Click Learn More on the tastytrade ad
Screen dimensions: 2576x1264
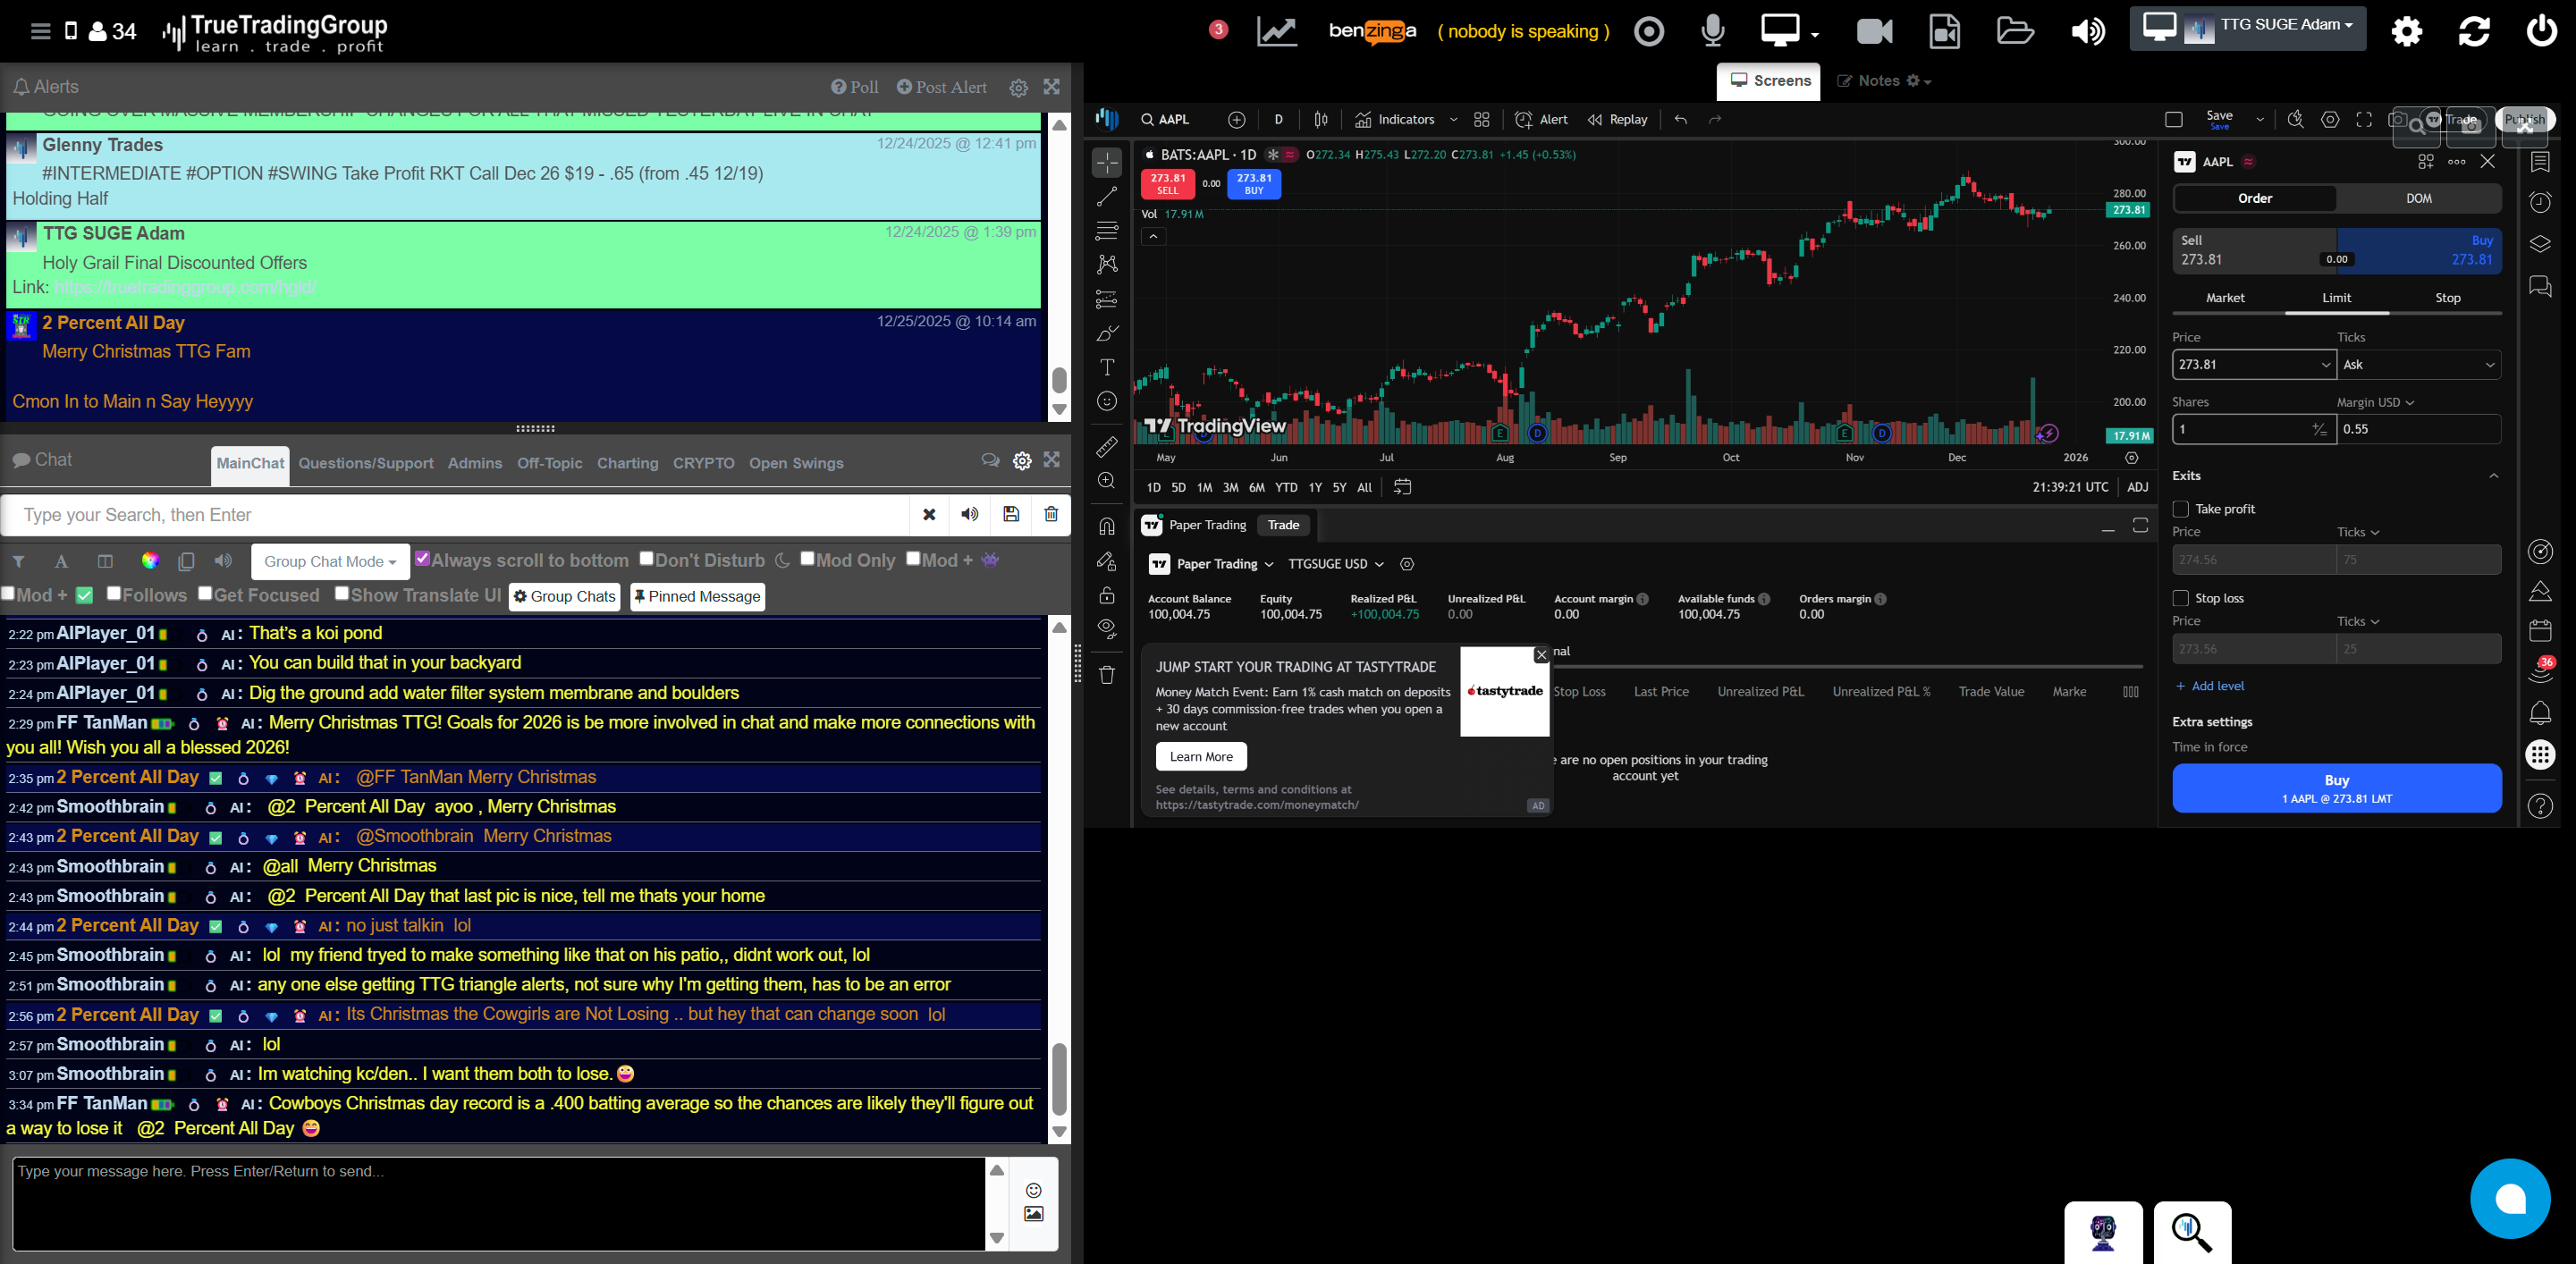coord(1200,756)
